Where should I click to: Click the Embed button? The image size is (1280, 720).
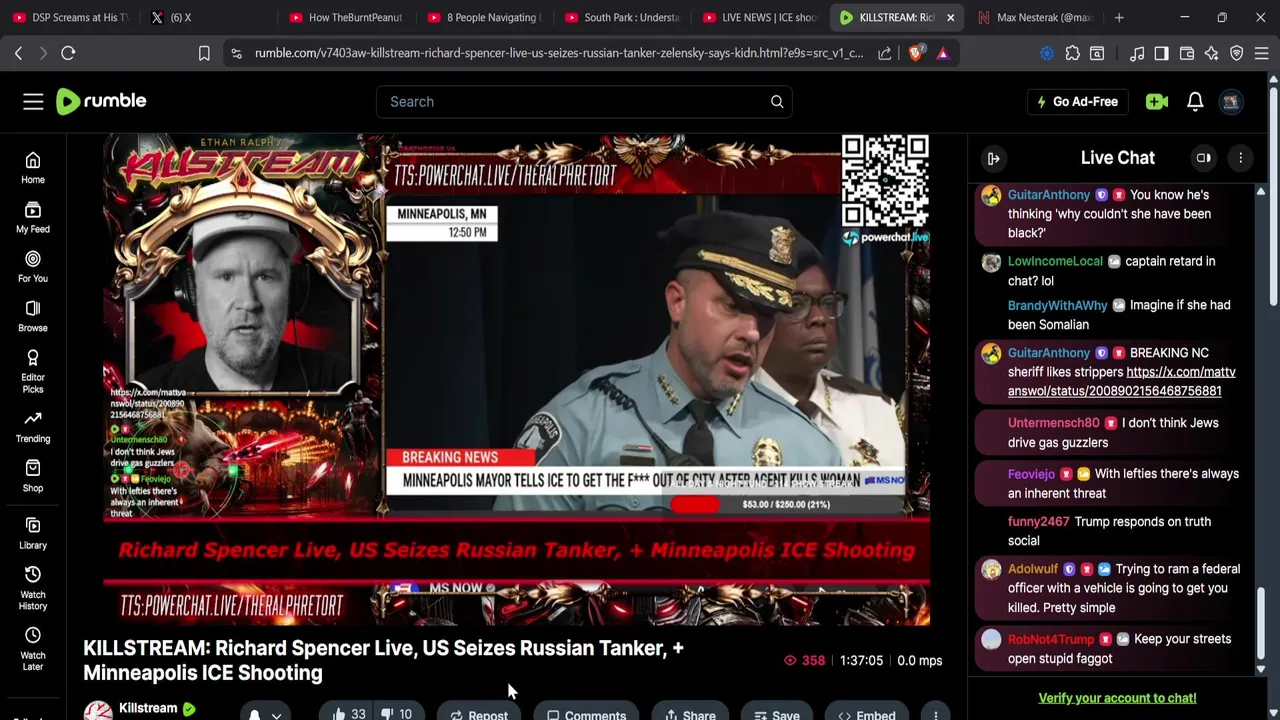click(867, 714)
